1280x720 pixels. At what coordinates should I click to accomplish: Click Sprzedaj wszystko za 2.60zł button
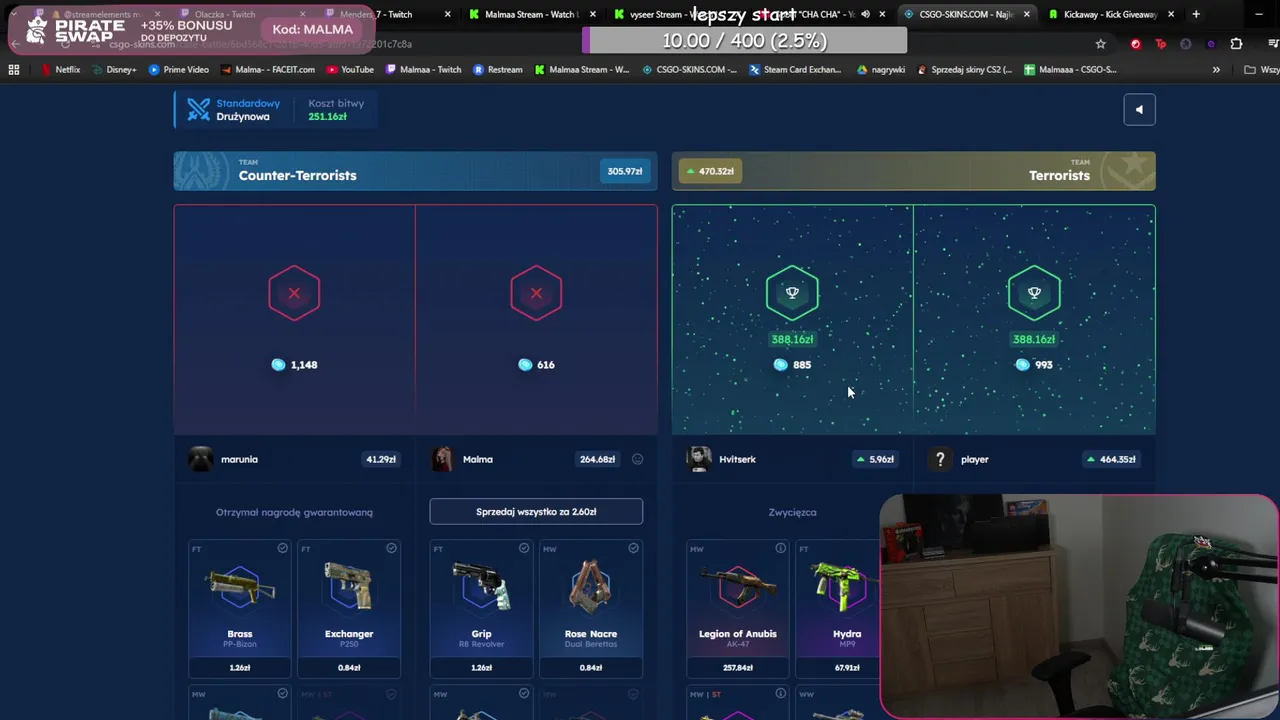[x=536, y=511]
